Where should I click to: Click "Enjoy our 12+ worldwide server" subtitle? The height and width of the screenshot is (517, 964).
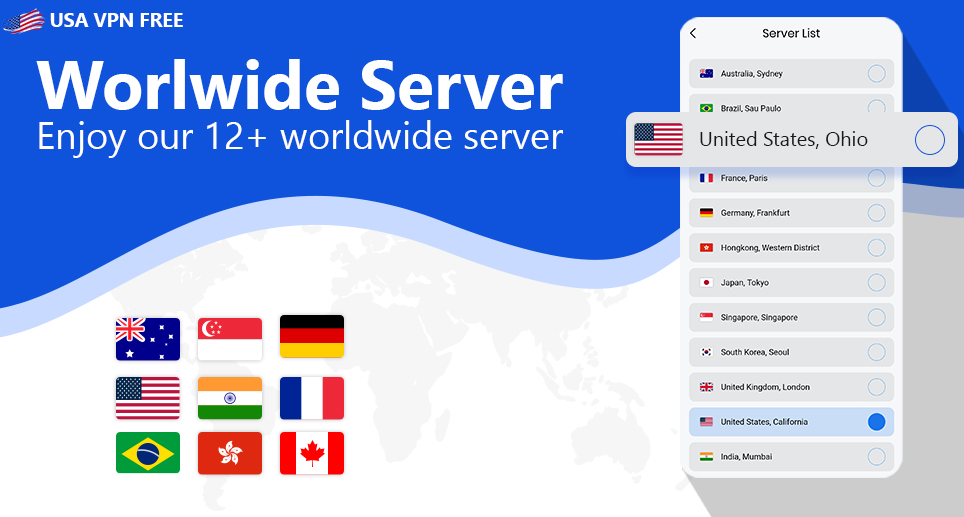point(300,136)
